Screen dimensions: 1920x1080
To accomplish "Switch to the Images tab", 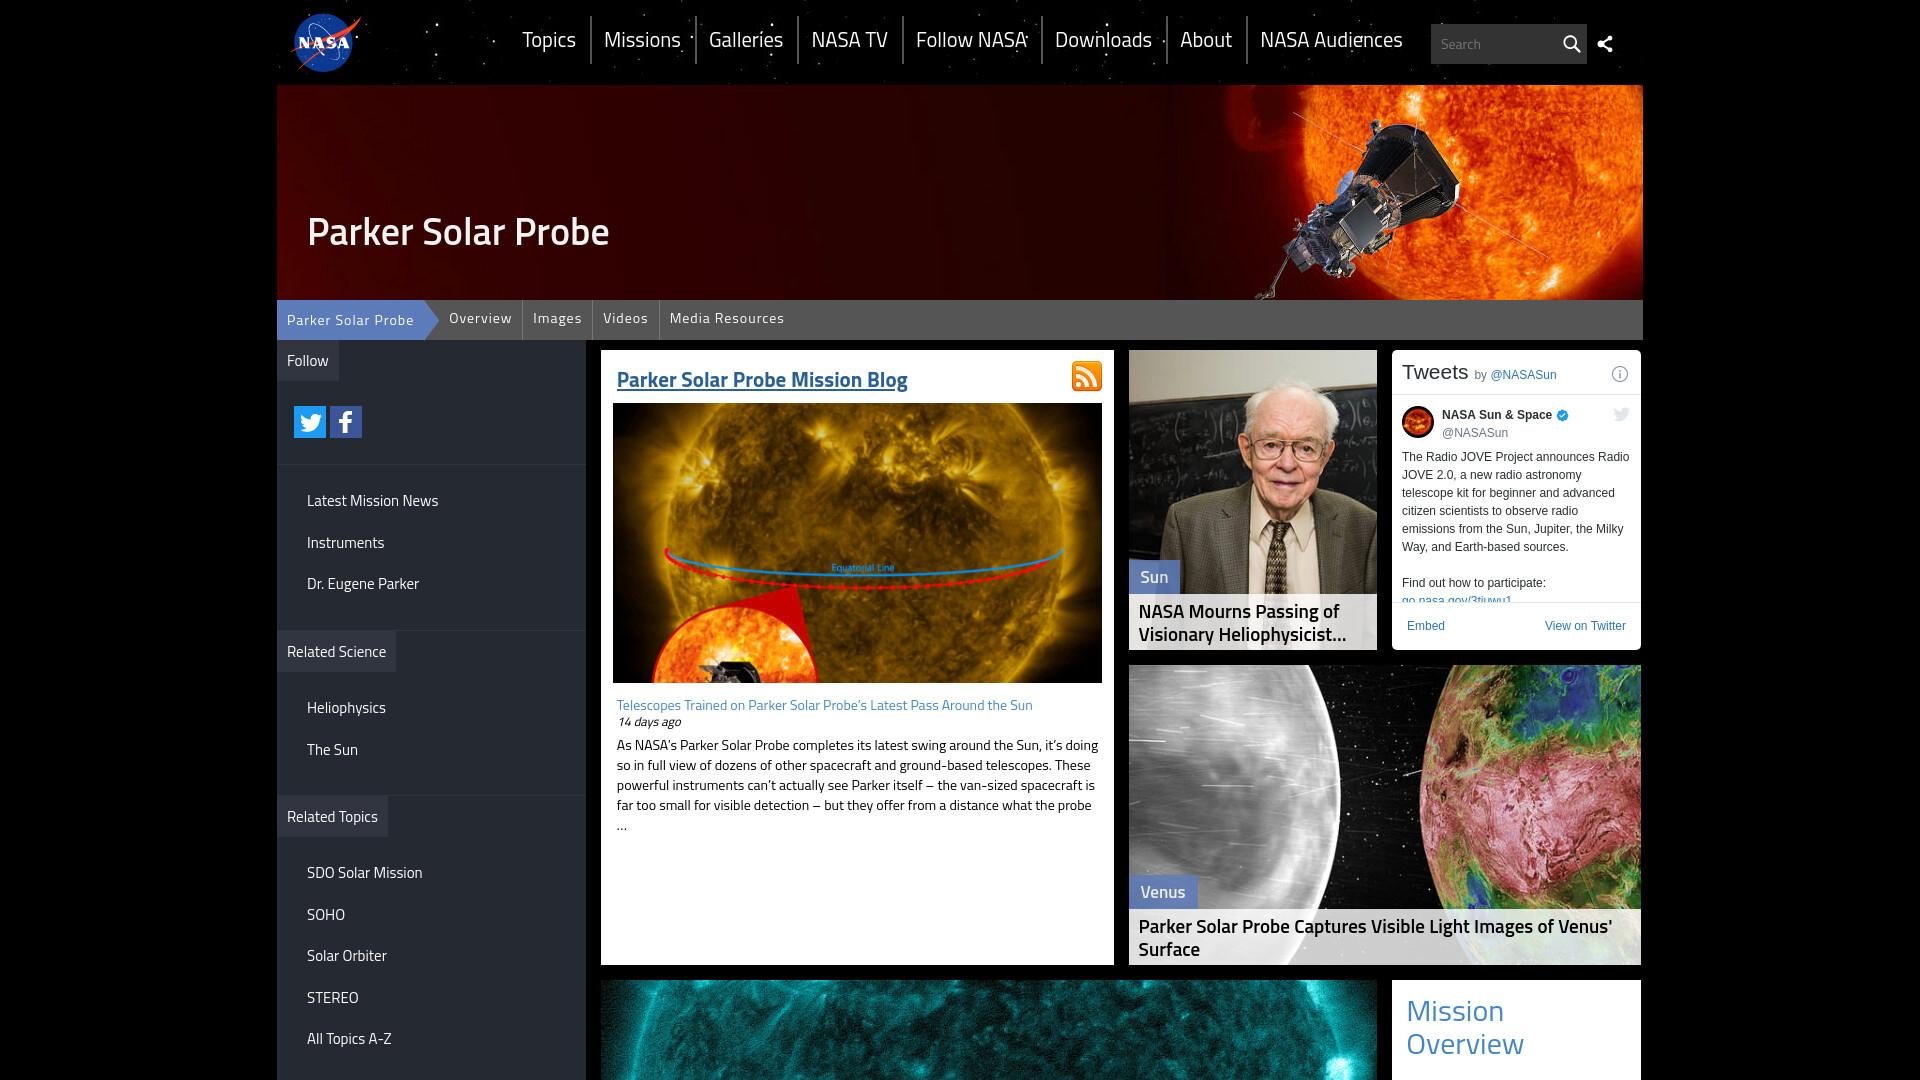I will (x=557, y=319).
